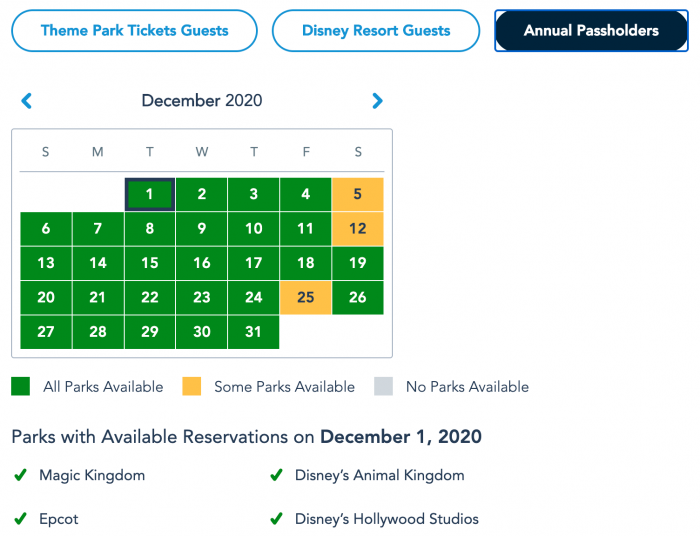The height and width of the screenshot is (536, 700).
Task: Go to previous month using left chevron
Action: (x=27, y=100)
